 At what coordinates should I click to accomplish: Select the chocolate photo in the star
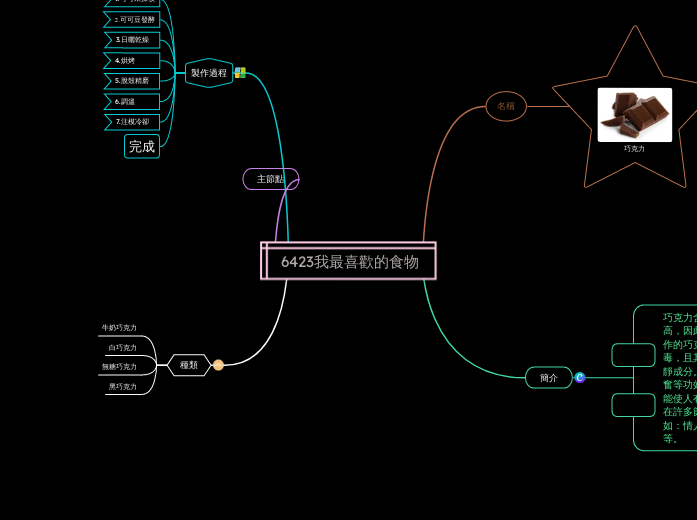click(635, 115)
